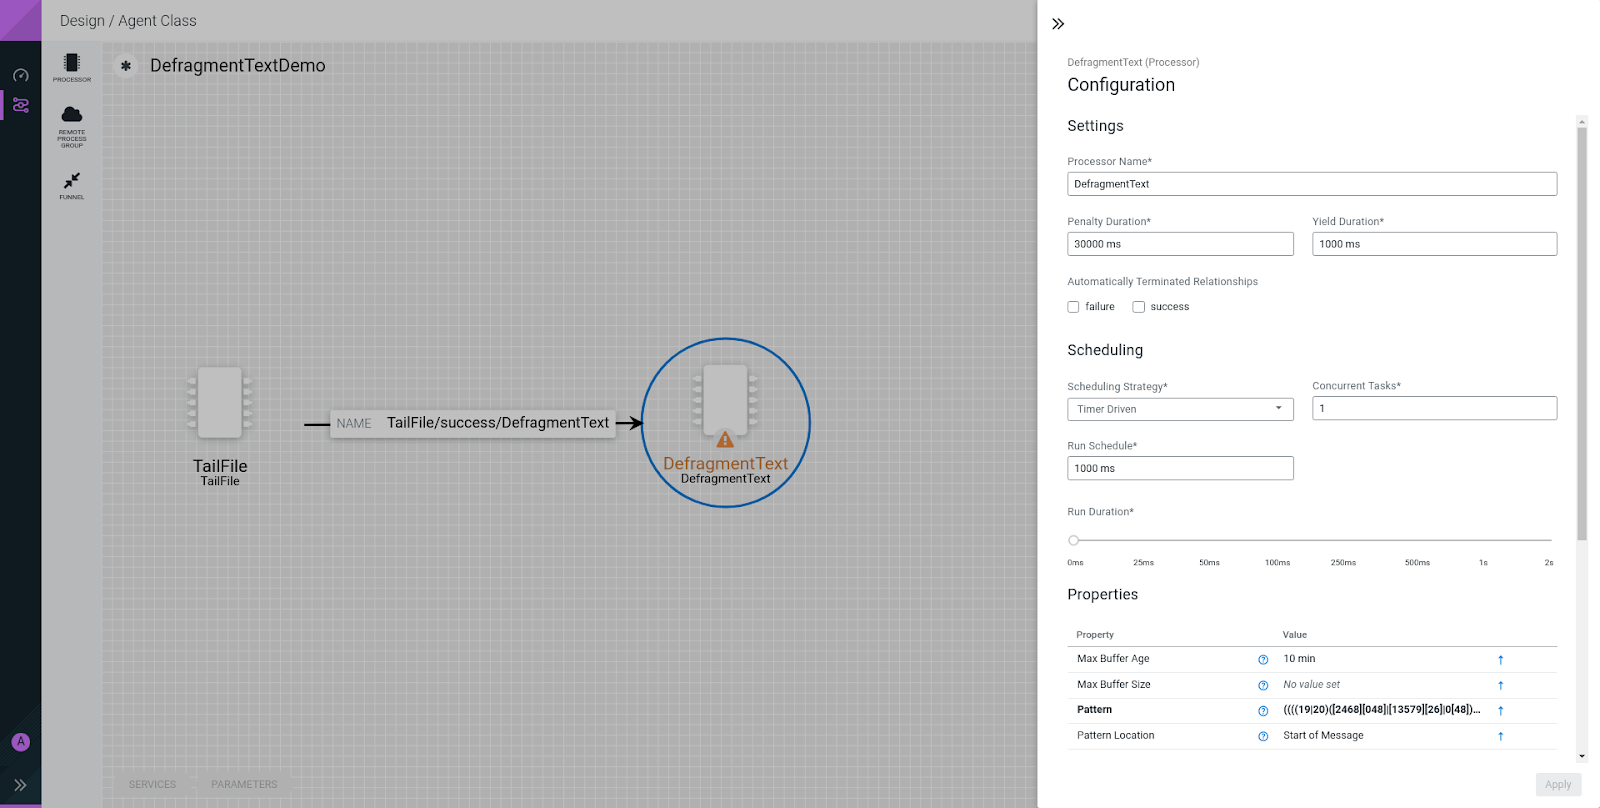Click the Pattern property help icon
Image resolution: width=1600 pixels, height=808 pixels.
pos(1263,711)
